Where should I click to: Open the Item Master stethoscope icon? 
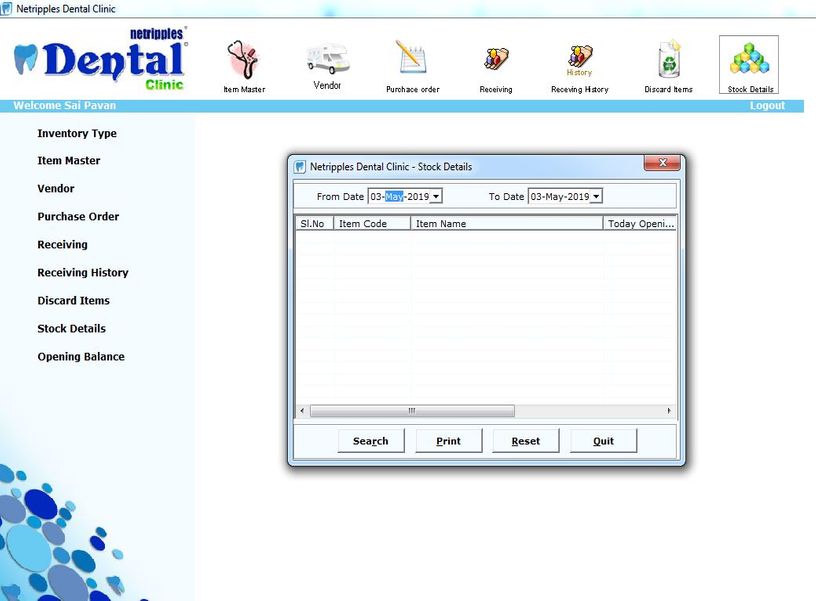coord(244,66)
